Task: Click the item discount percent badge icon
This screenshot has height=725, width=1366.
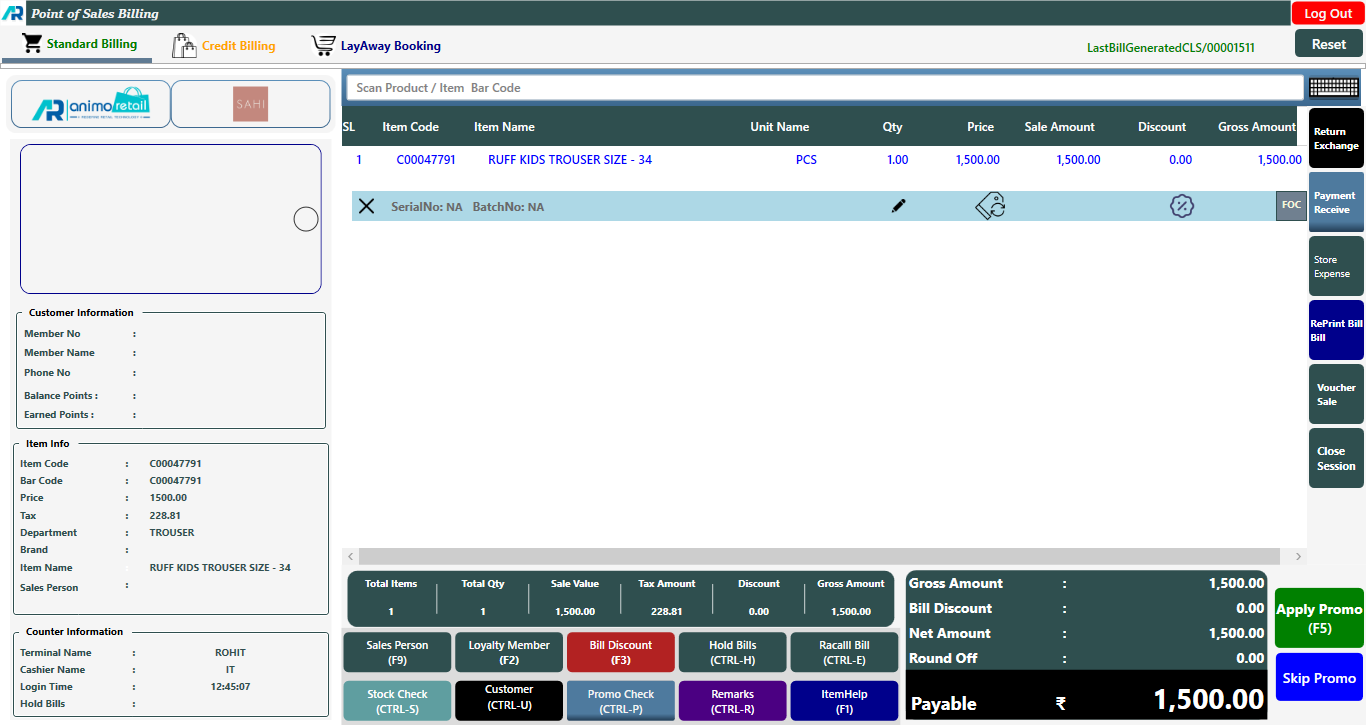Action: 1182,206
